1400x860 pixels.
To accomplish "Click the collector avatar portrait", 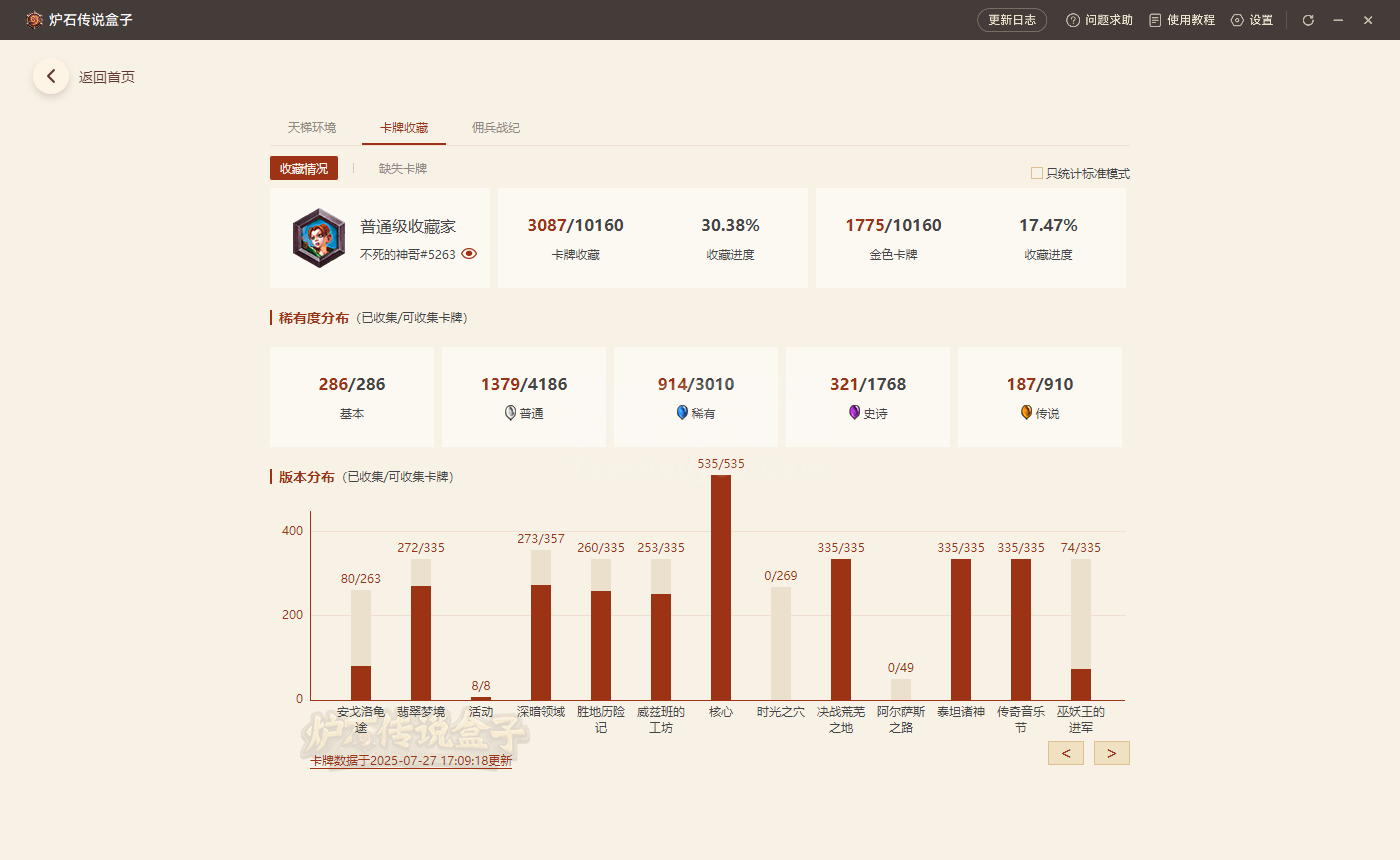I will [x=319, y=238].
